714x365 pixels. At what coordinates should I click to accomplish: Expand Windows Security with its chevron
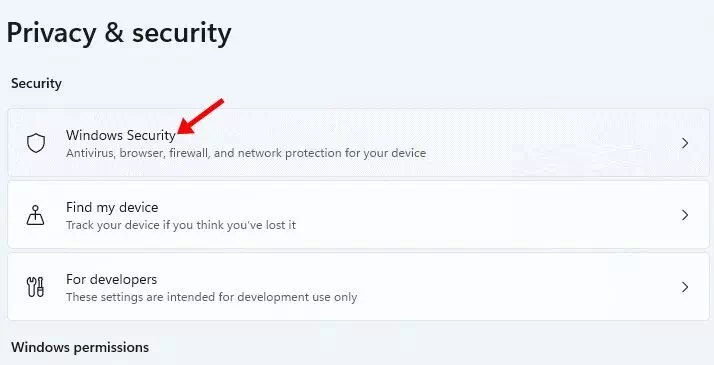[685, 143]
